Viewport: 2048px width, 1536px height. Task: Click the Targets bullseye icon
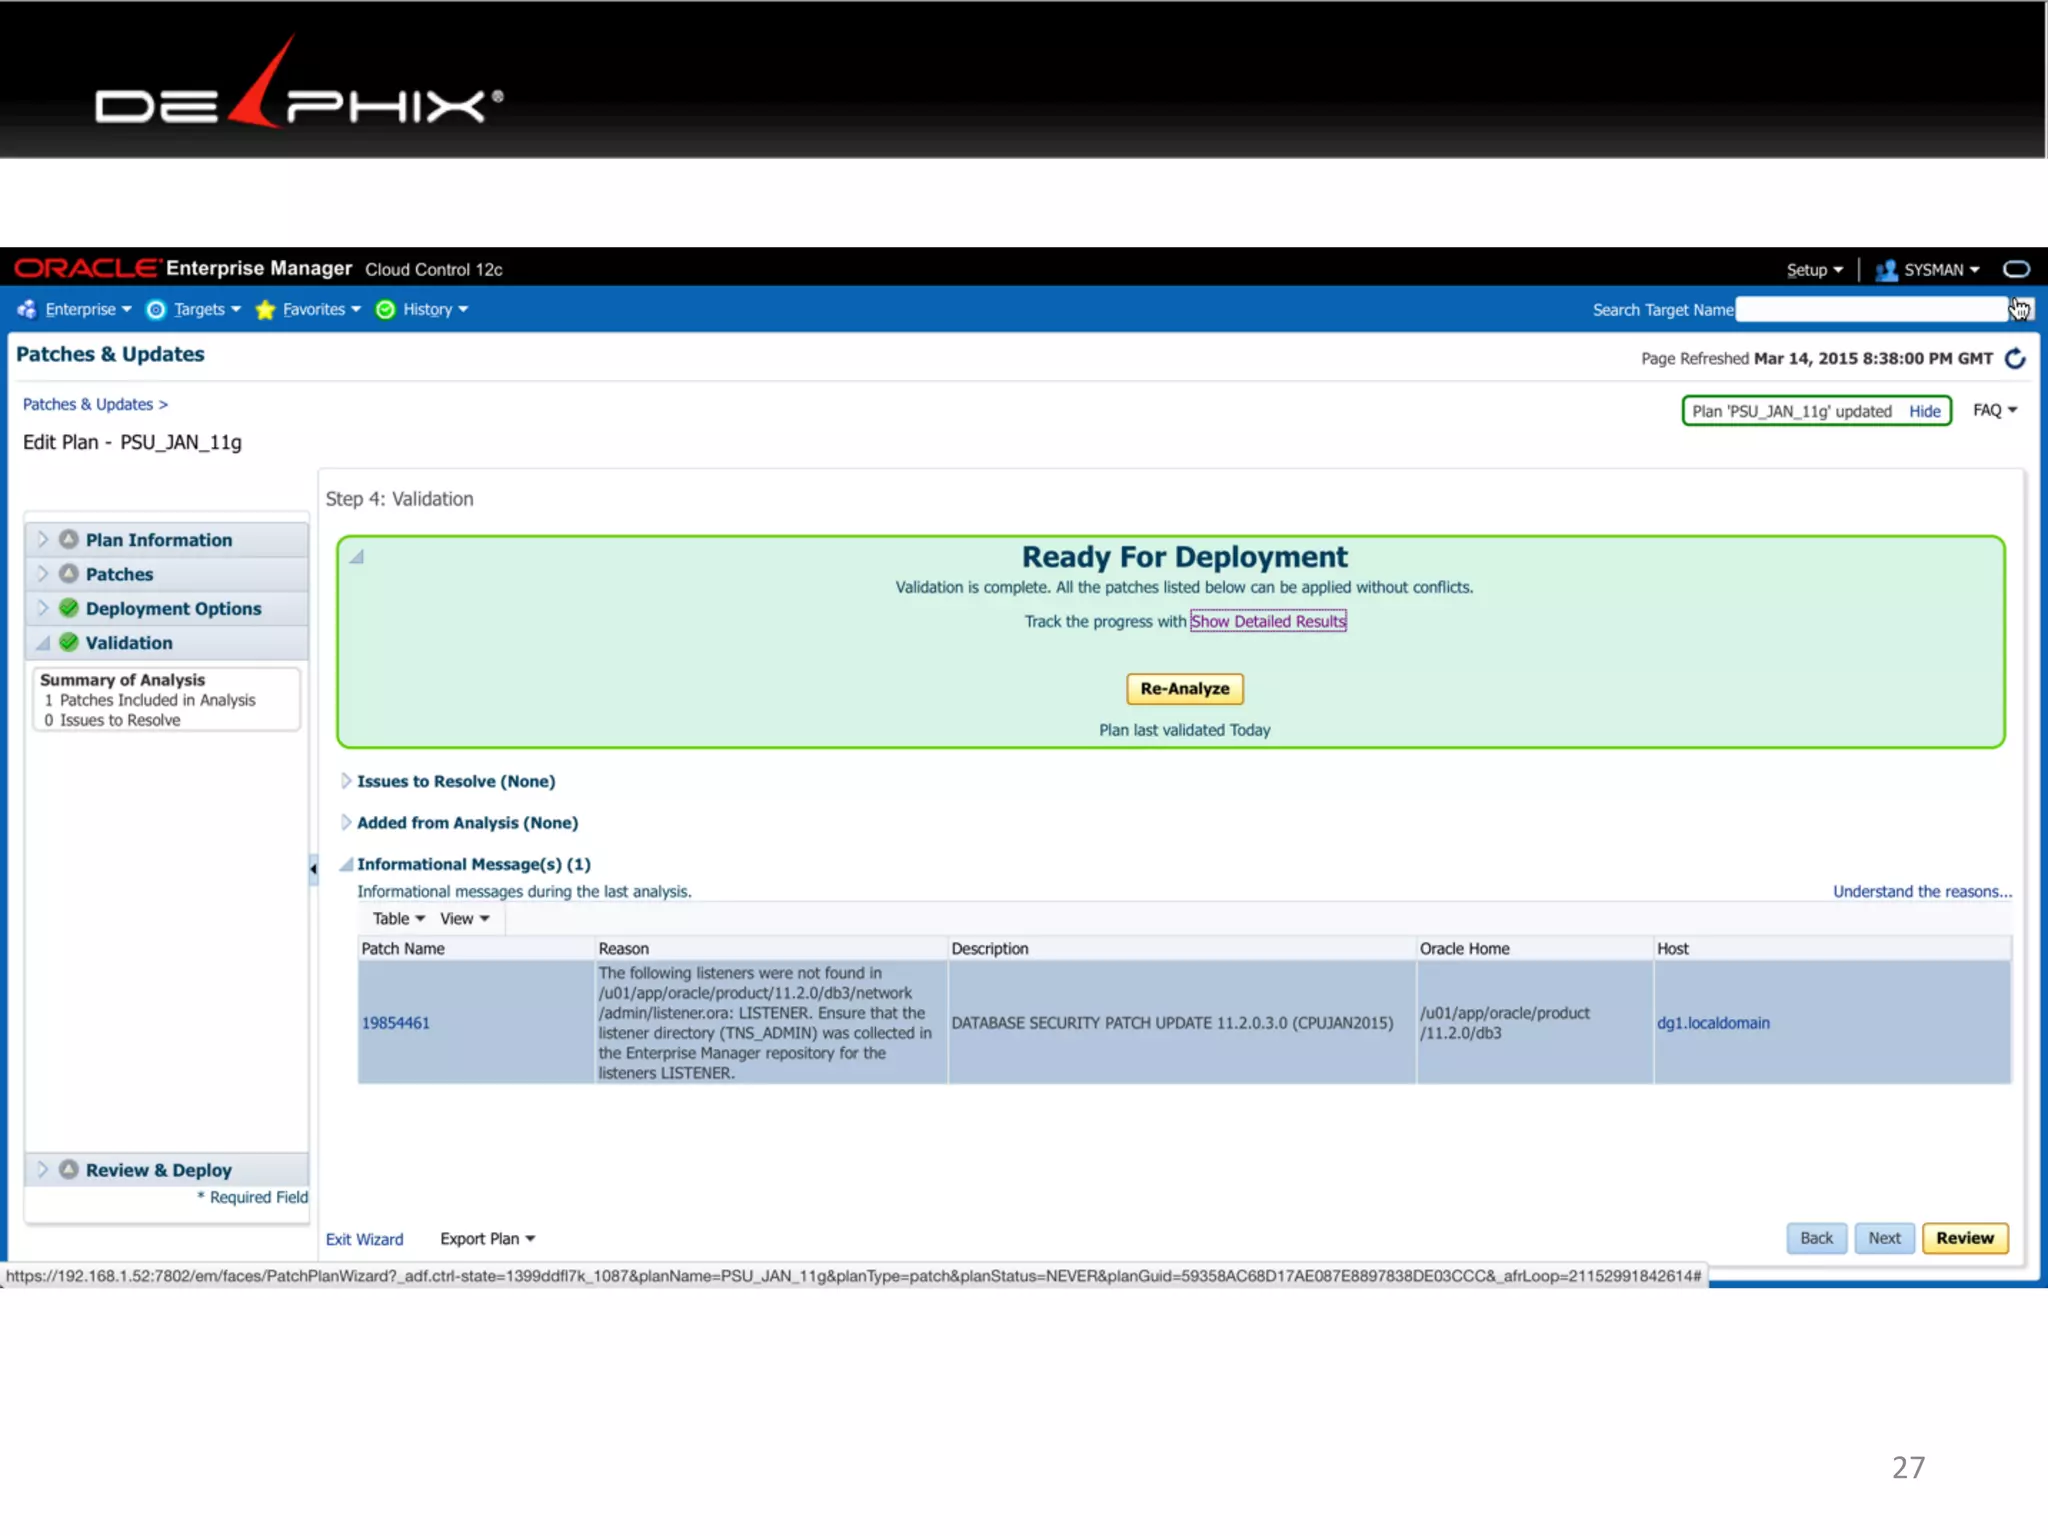click(x=156, y=309)
